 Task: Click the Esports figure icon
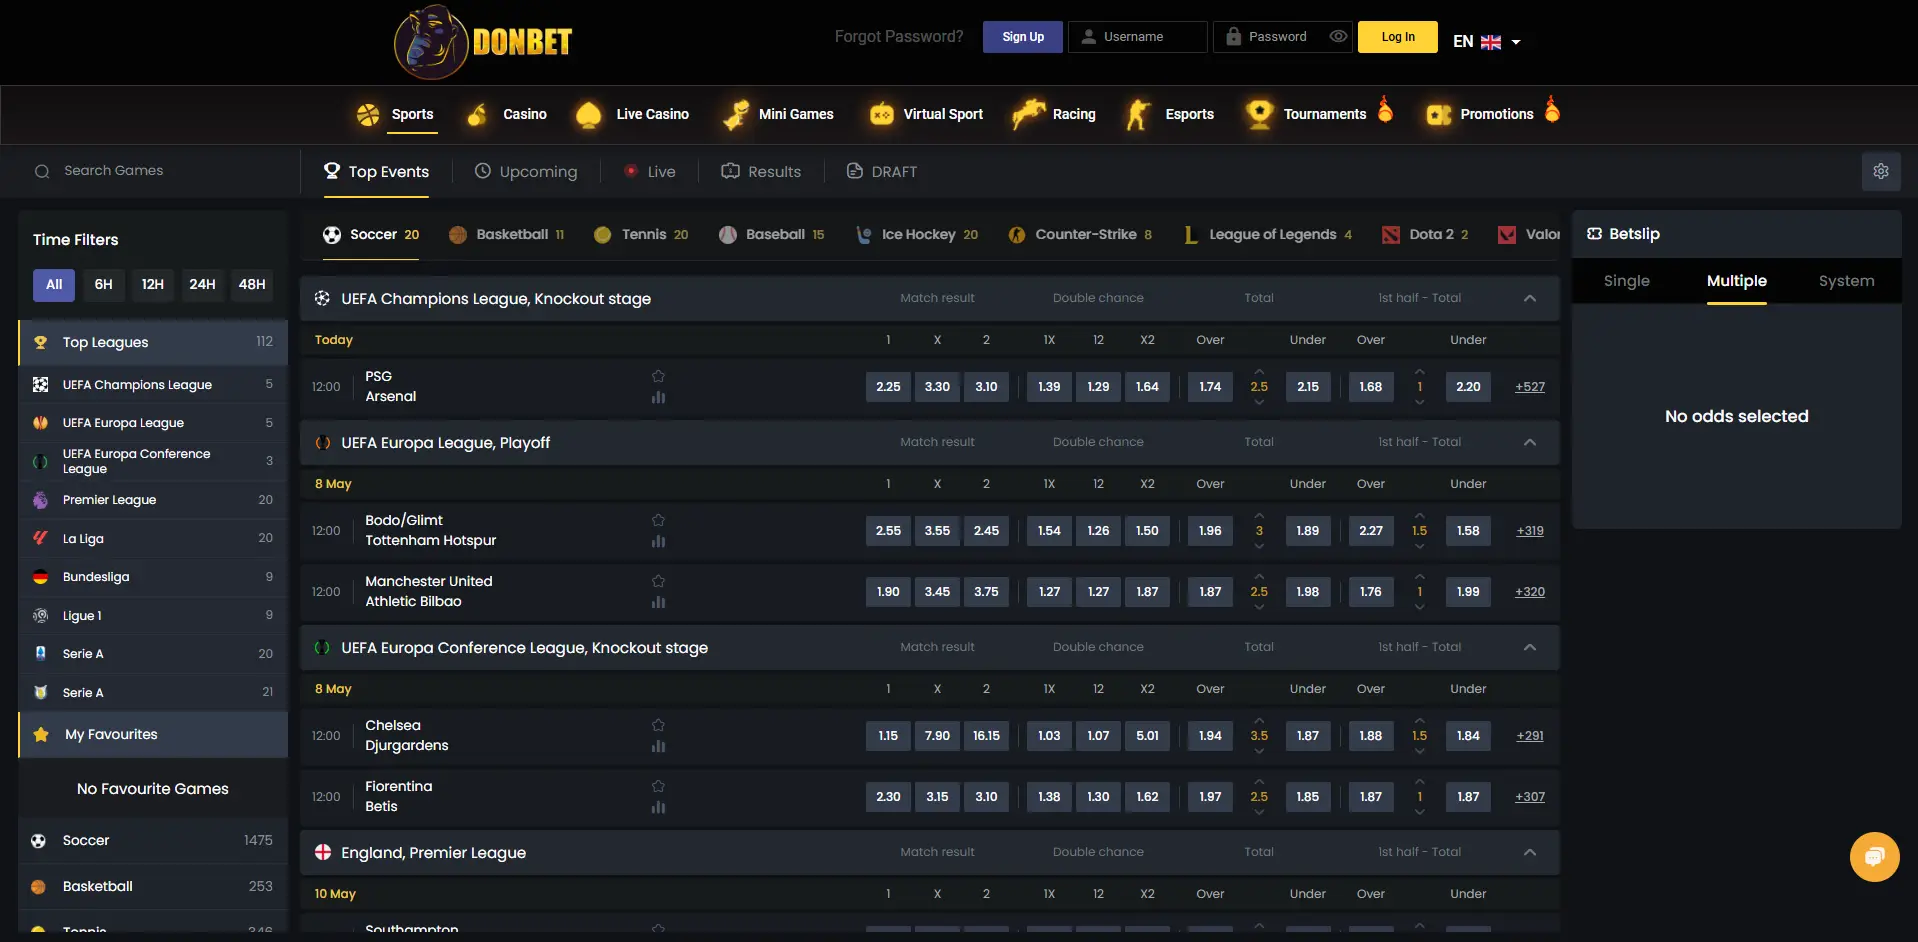tap(1138, 114)
